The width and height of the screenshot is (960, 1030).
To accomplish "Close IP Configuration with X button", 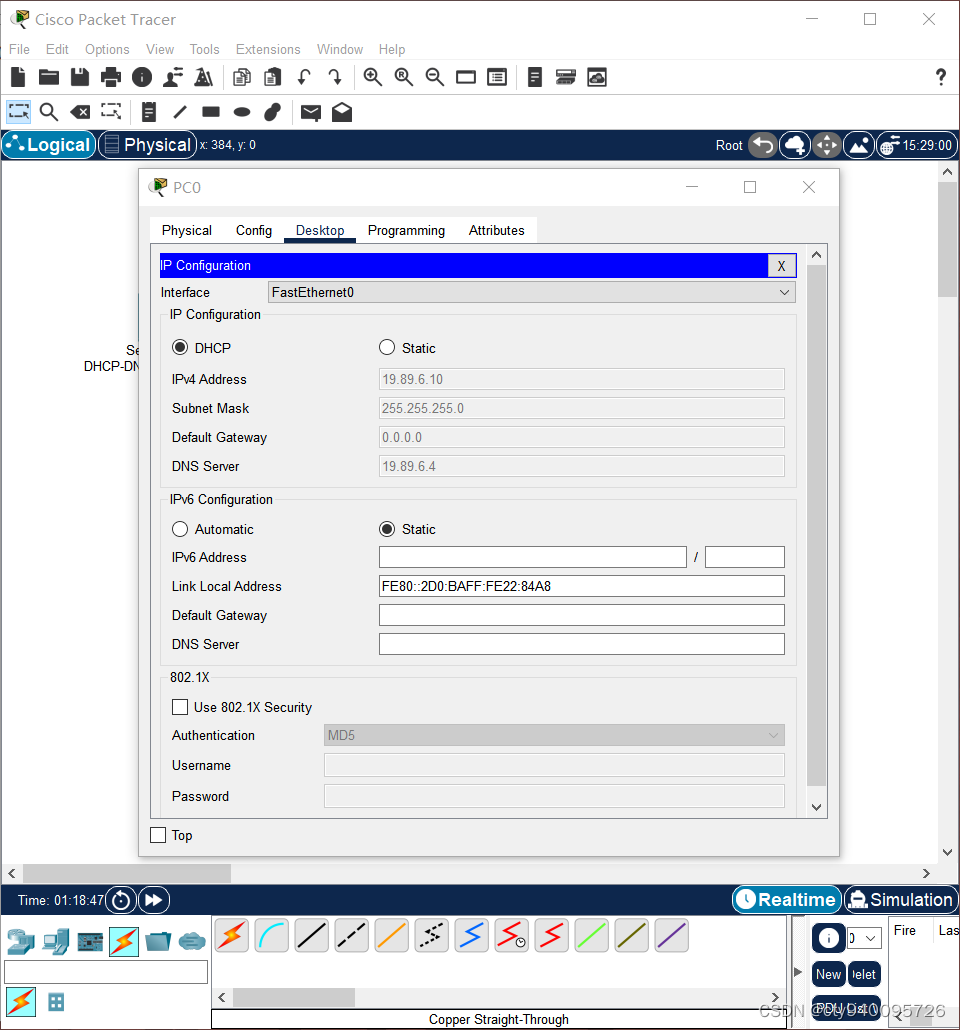I will (x=782, y=265).
